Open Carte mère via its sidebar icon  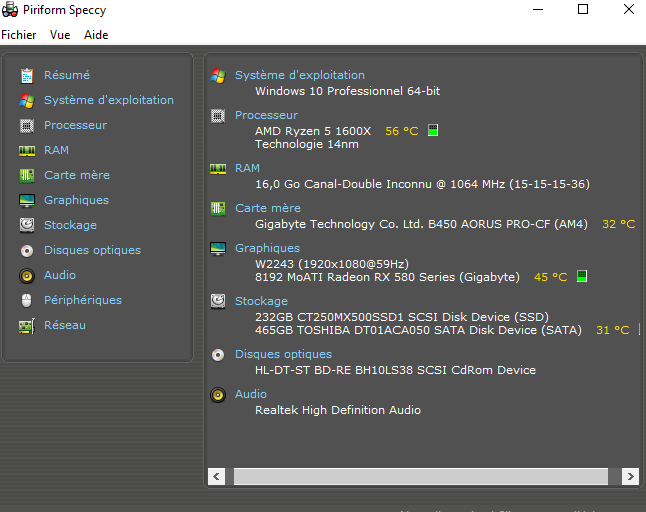coord(27,175)
